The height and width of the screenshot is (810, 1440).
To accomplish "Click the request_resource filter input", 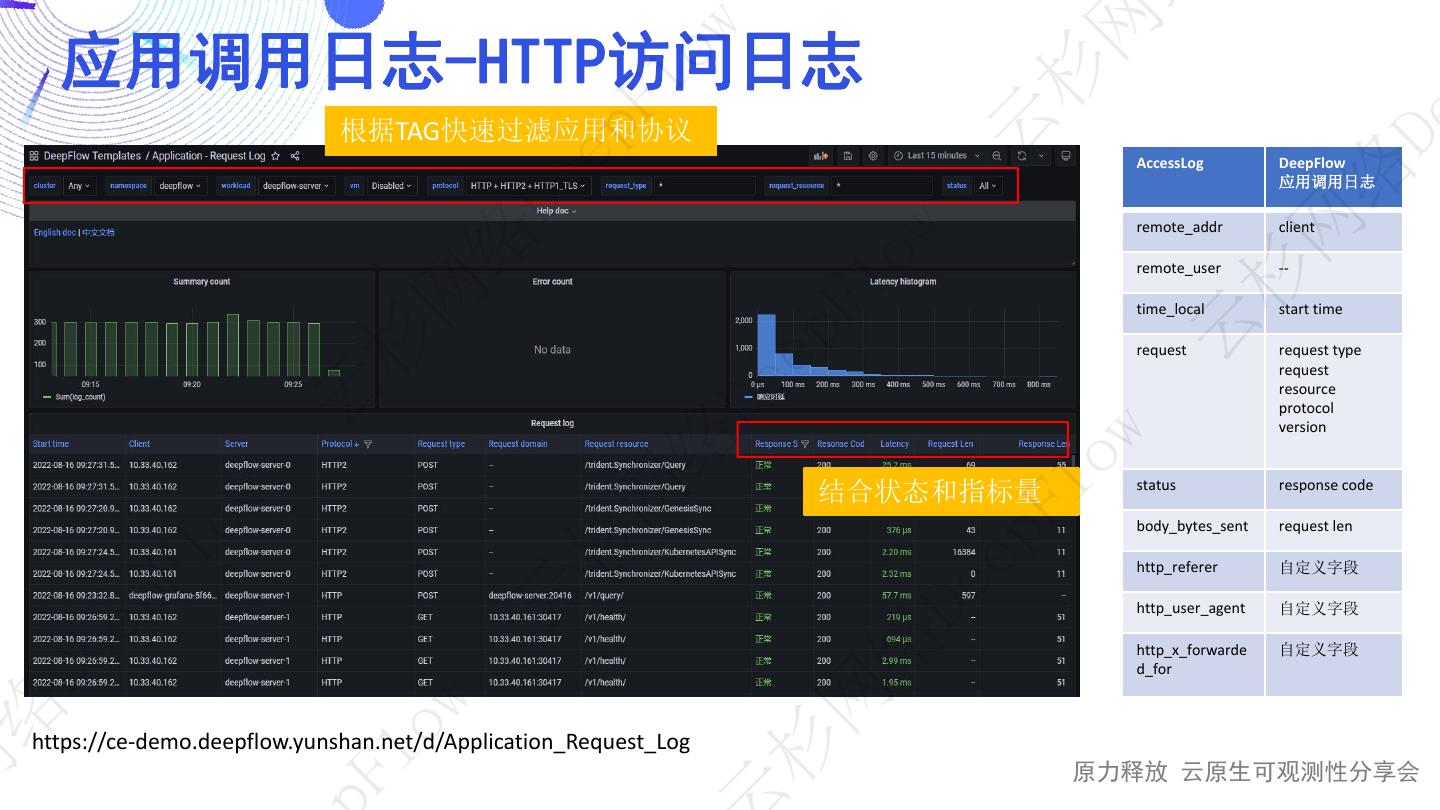I will pyautogui.click(x=882, y=186).
